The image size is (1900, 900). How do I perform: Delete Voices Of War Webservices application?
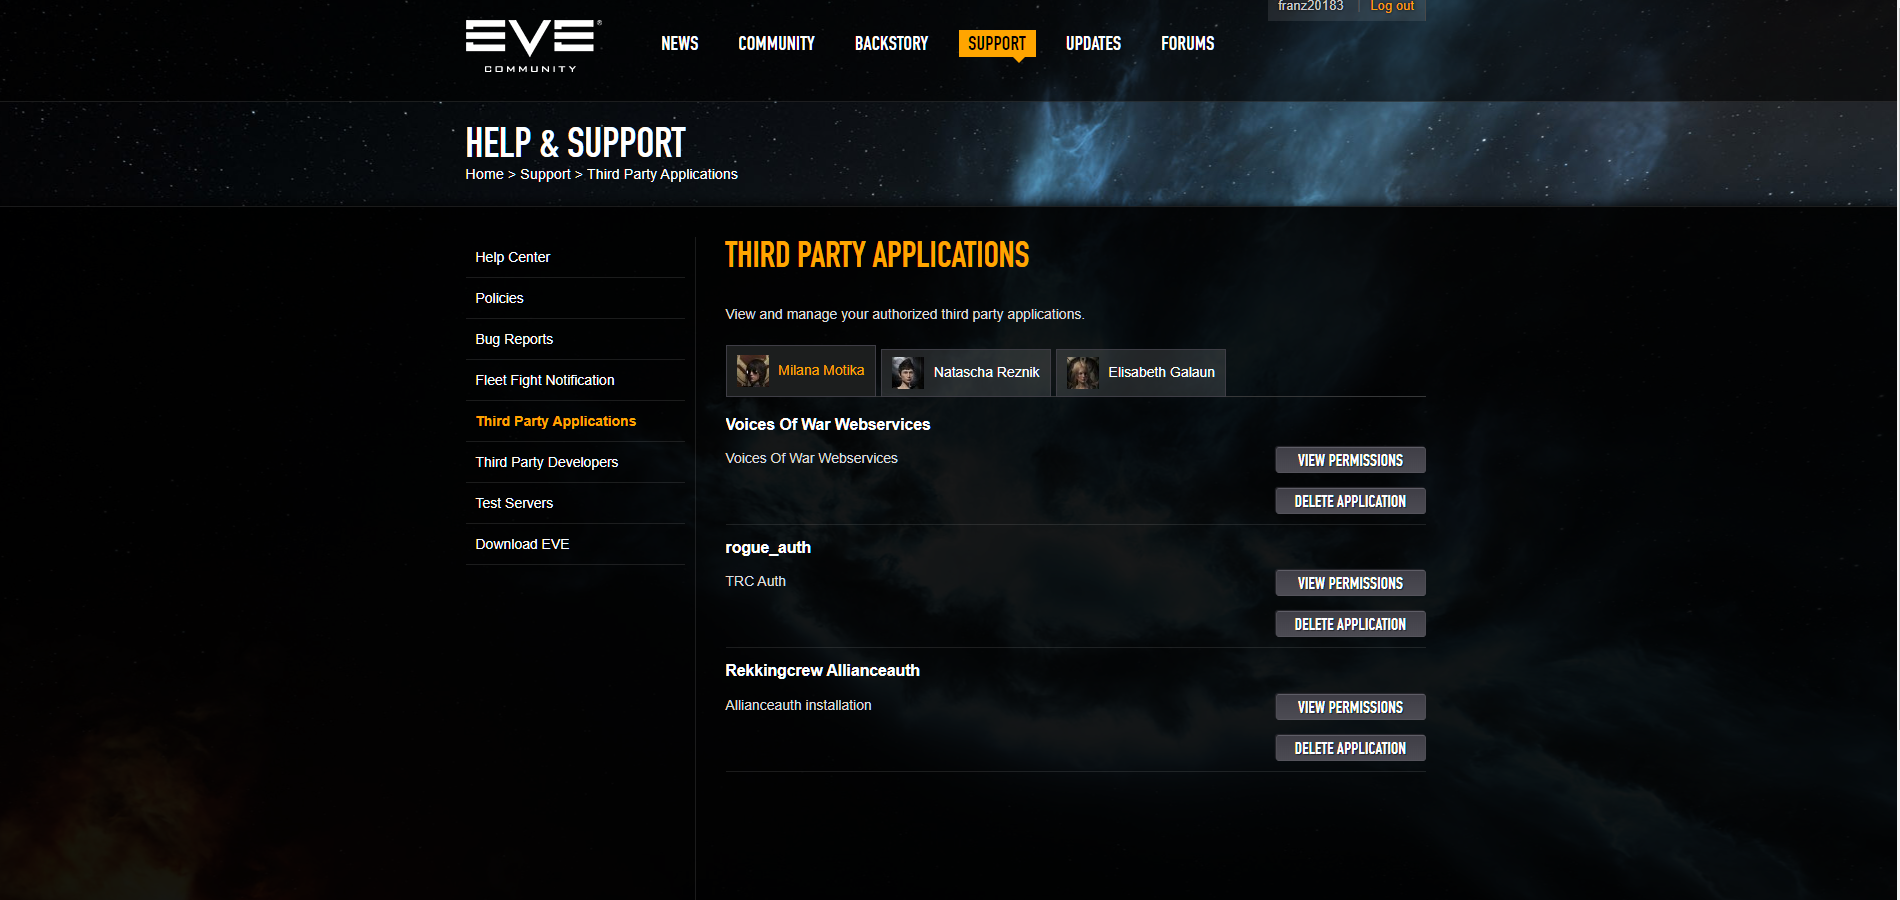coord(1350,501)
